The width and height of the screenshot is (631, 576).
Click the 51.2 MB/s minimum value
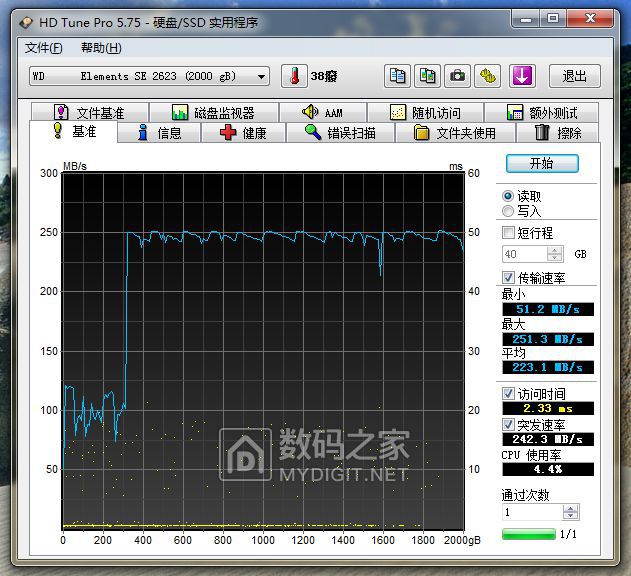548,309
